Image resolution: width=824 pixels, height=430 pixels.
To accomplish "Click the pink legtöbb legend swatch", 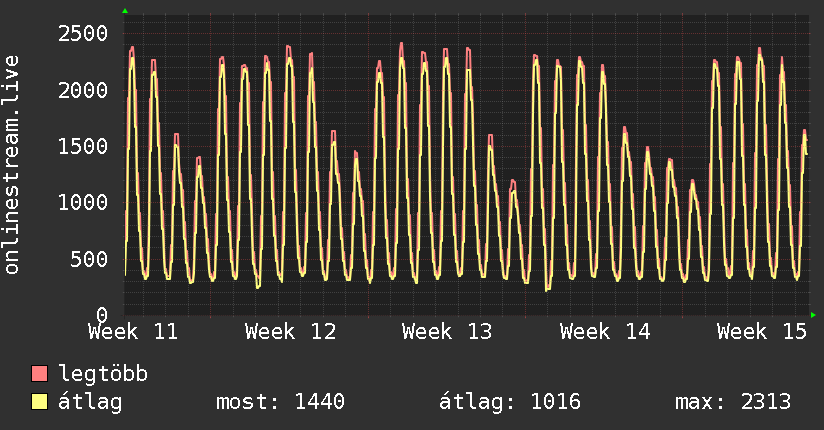I will pos(39,373).
